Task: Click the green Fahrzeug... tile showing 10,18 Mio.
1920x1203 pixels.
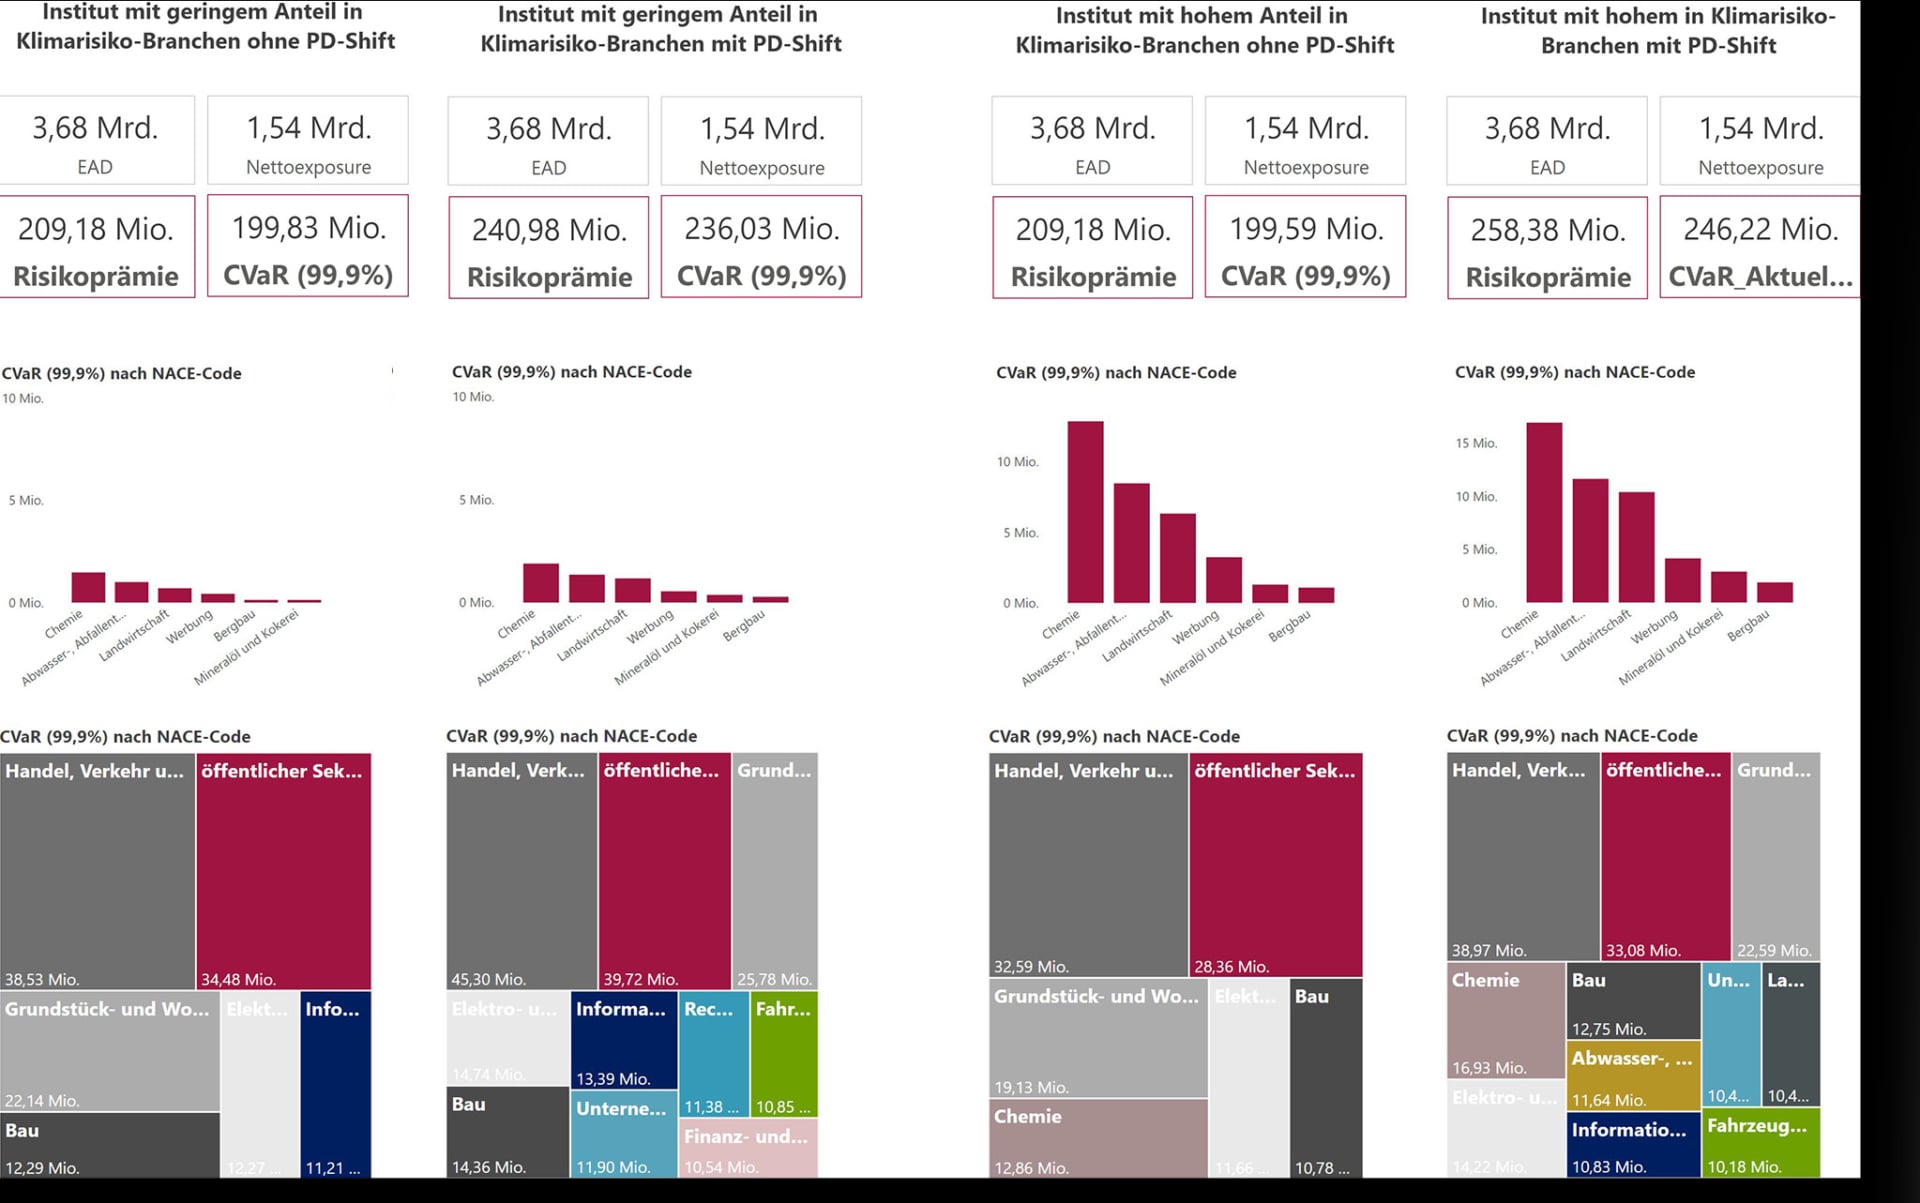Action: pos(1761,1143)
